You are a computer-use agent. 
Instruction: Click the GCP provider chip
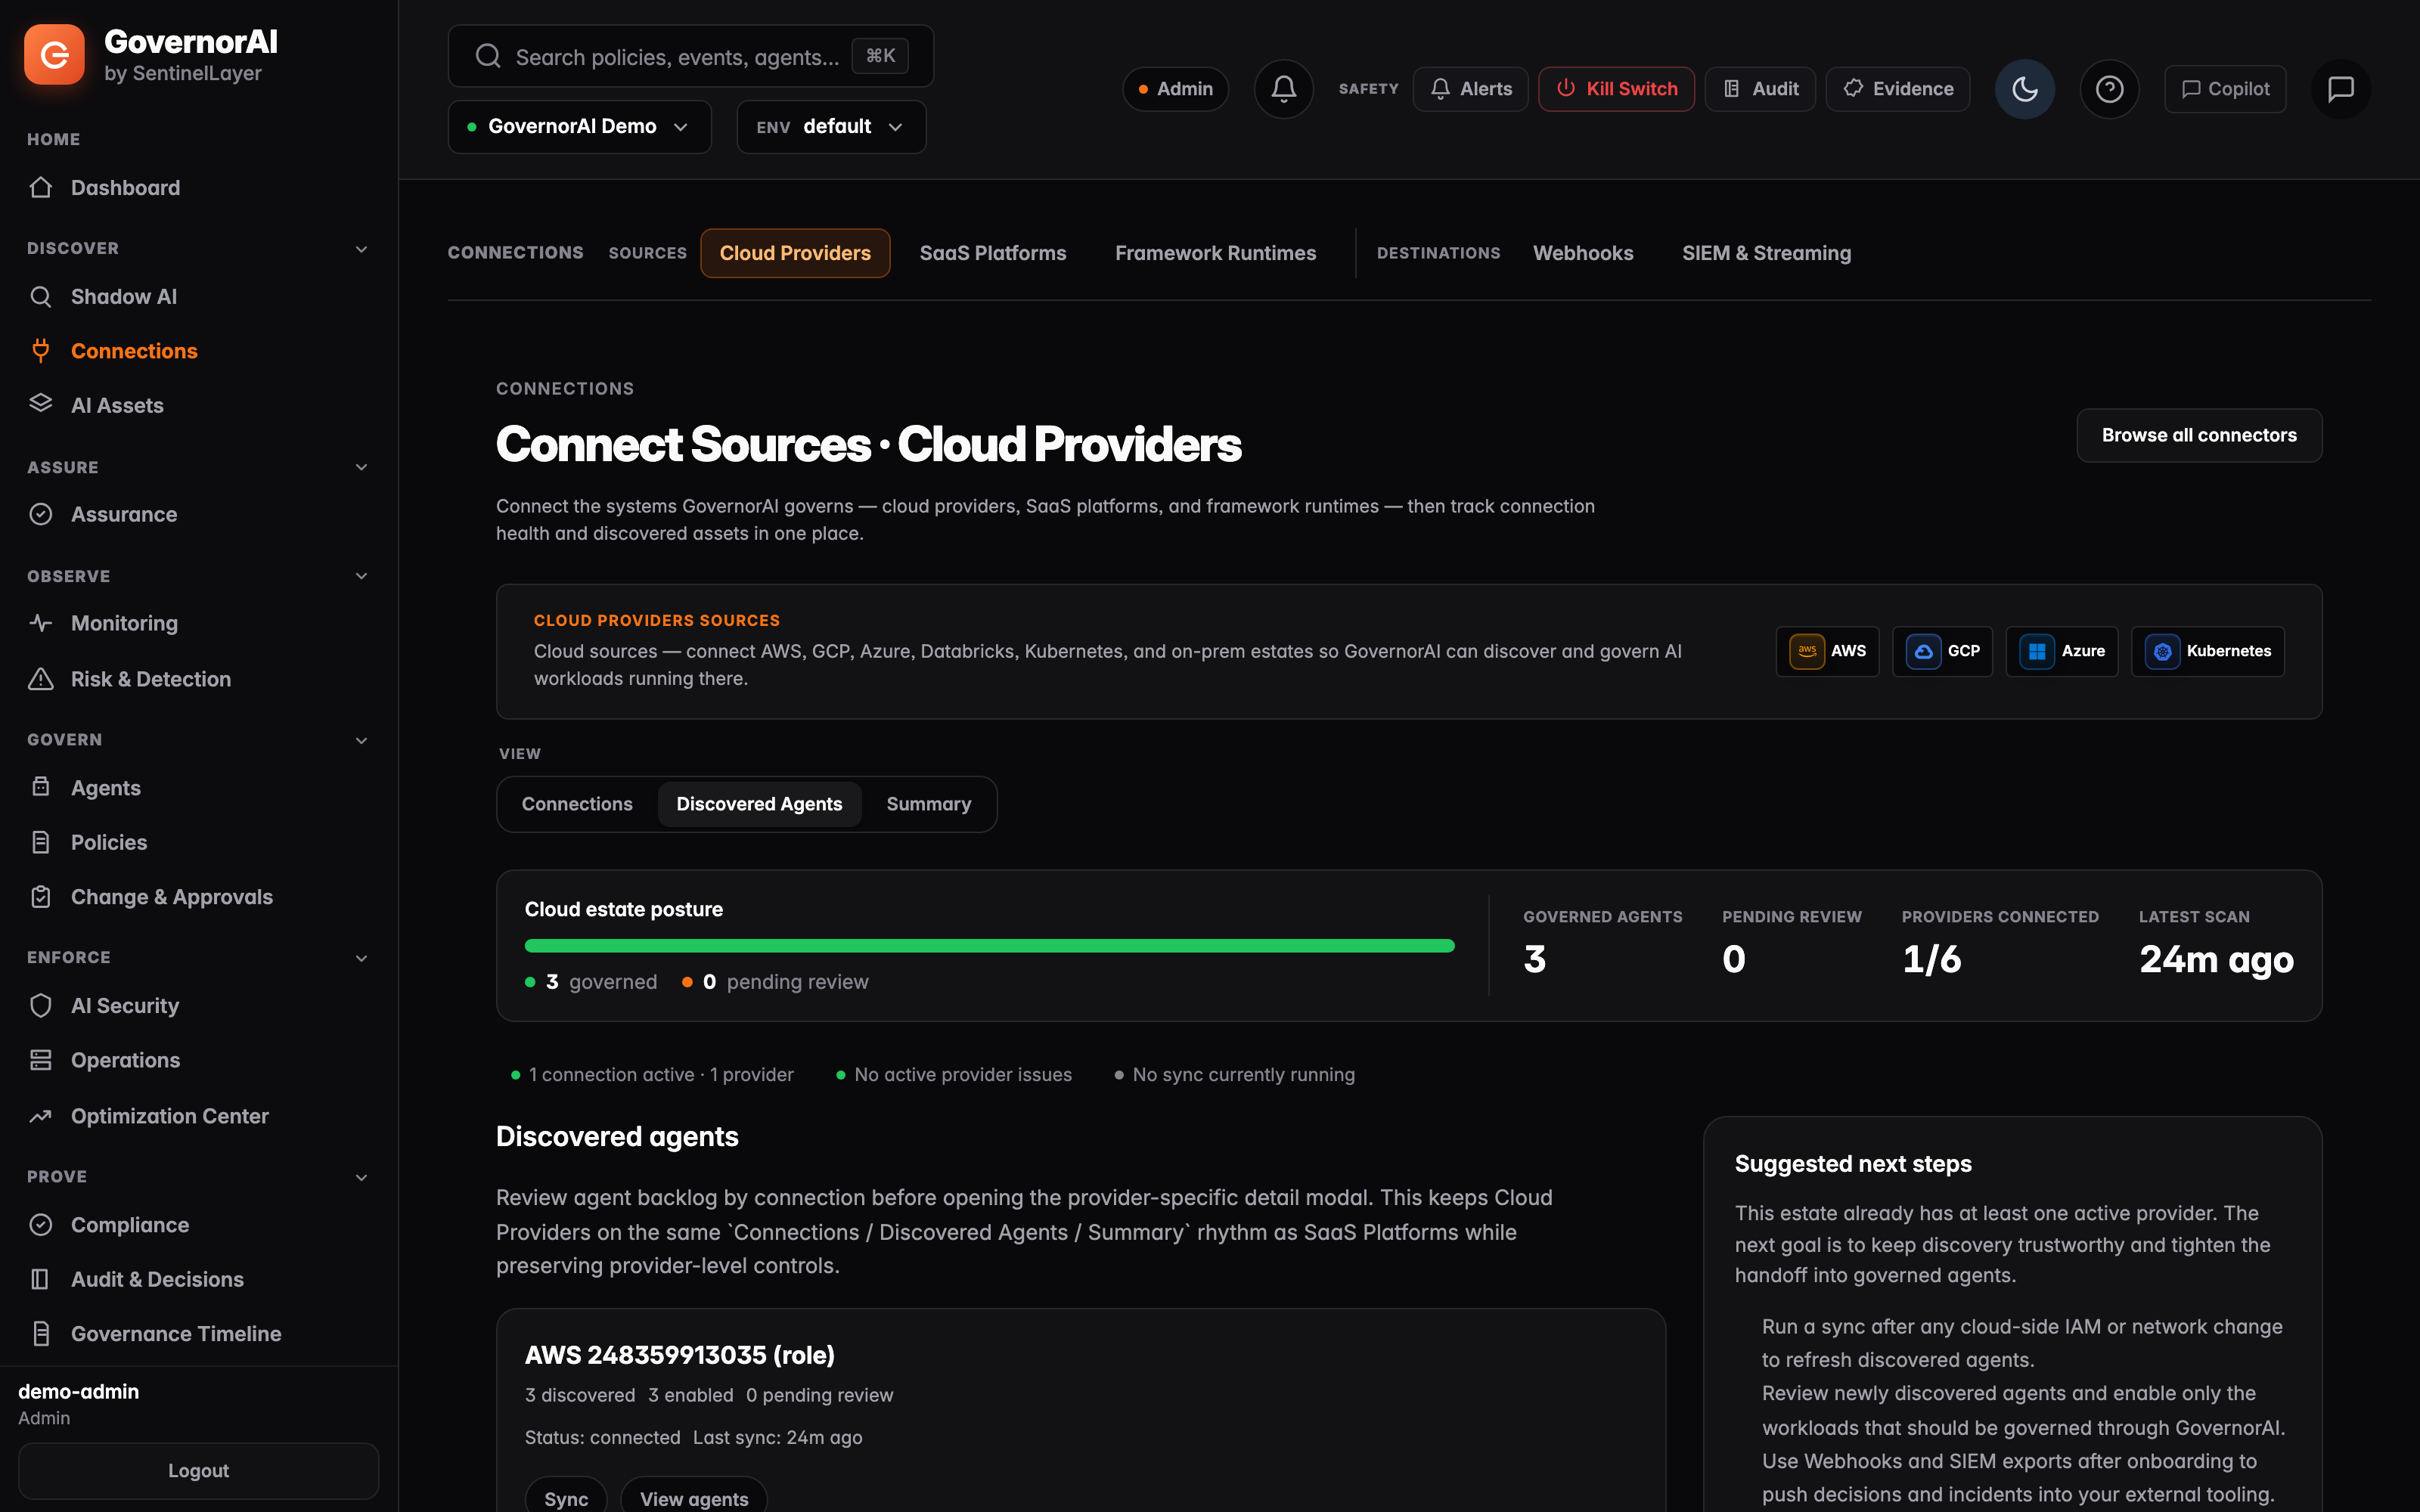pos(1943,651)
